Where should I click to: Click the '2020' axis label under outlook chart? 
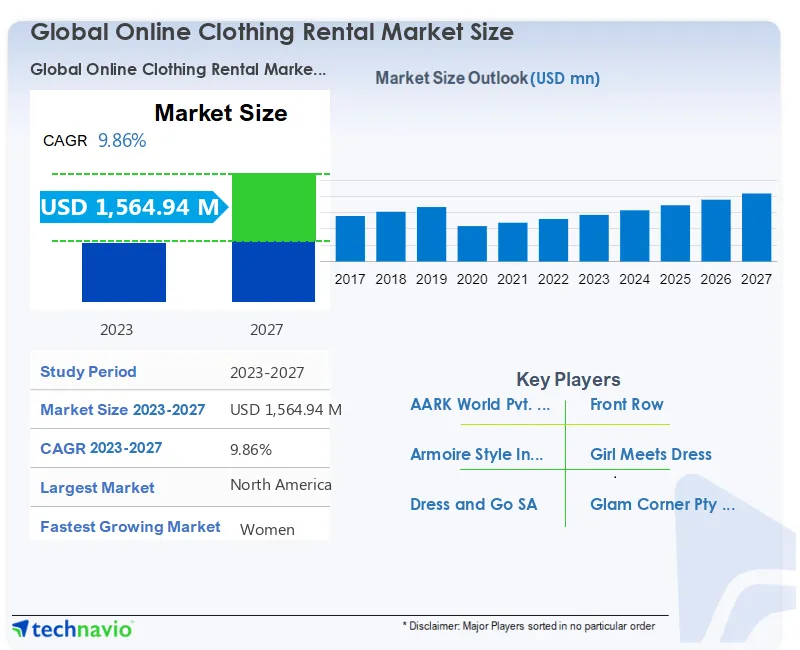pos(472,279)
